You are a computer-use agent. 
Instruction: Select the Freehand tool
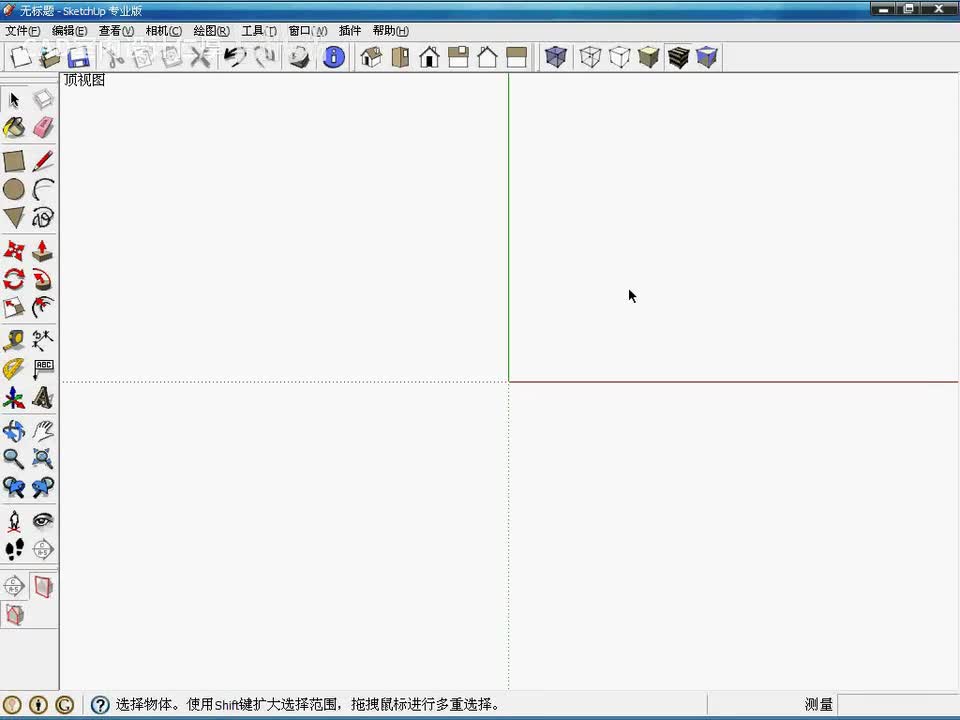pos(43,217)
